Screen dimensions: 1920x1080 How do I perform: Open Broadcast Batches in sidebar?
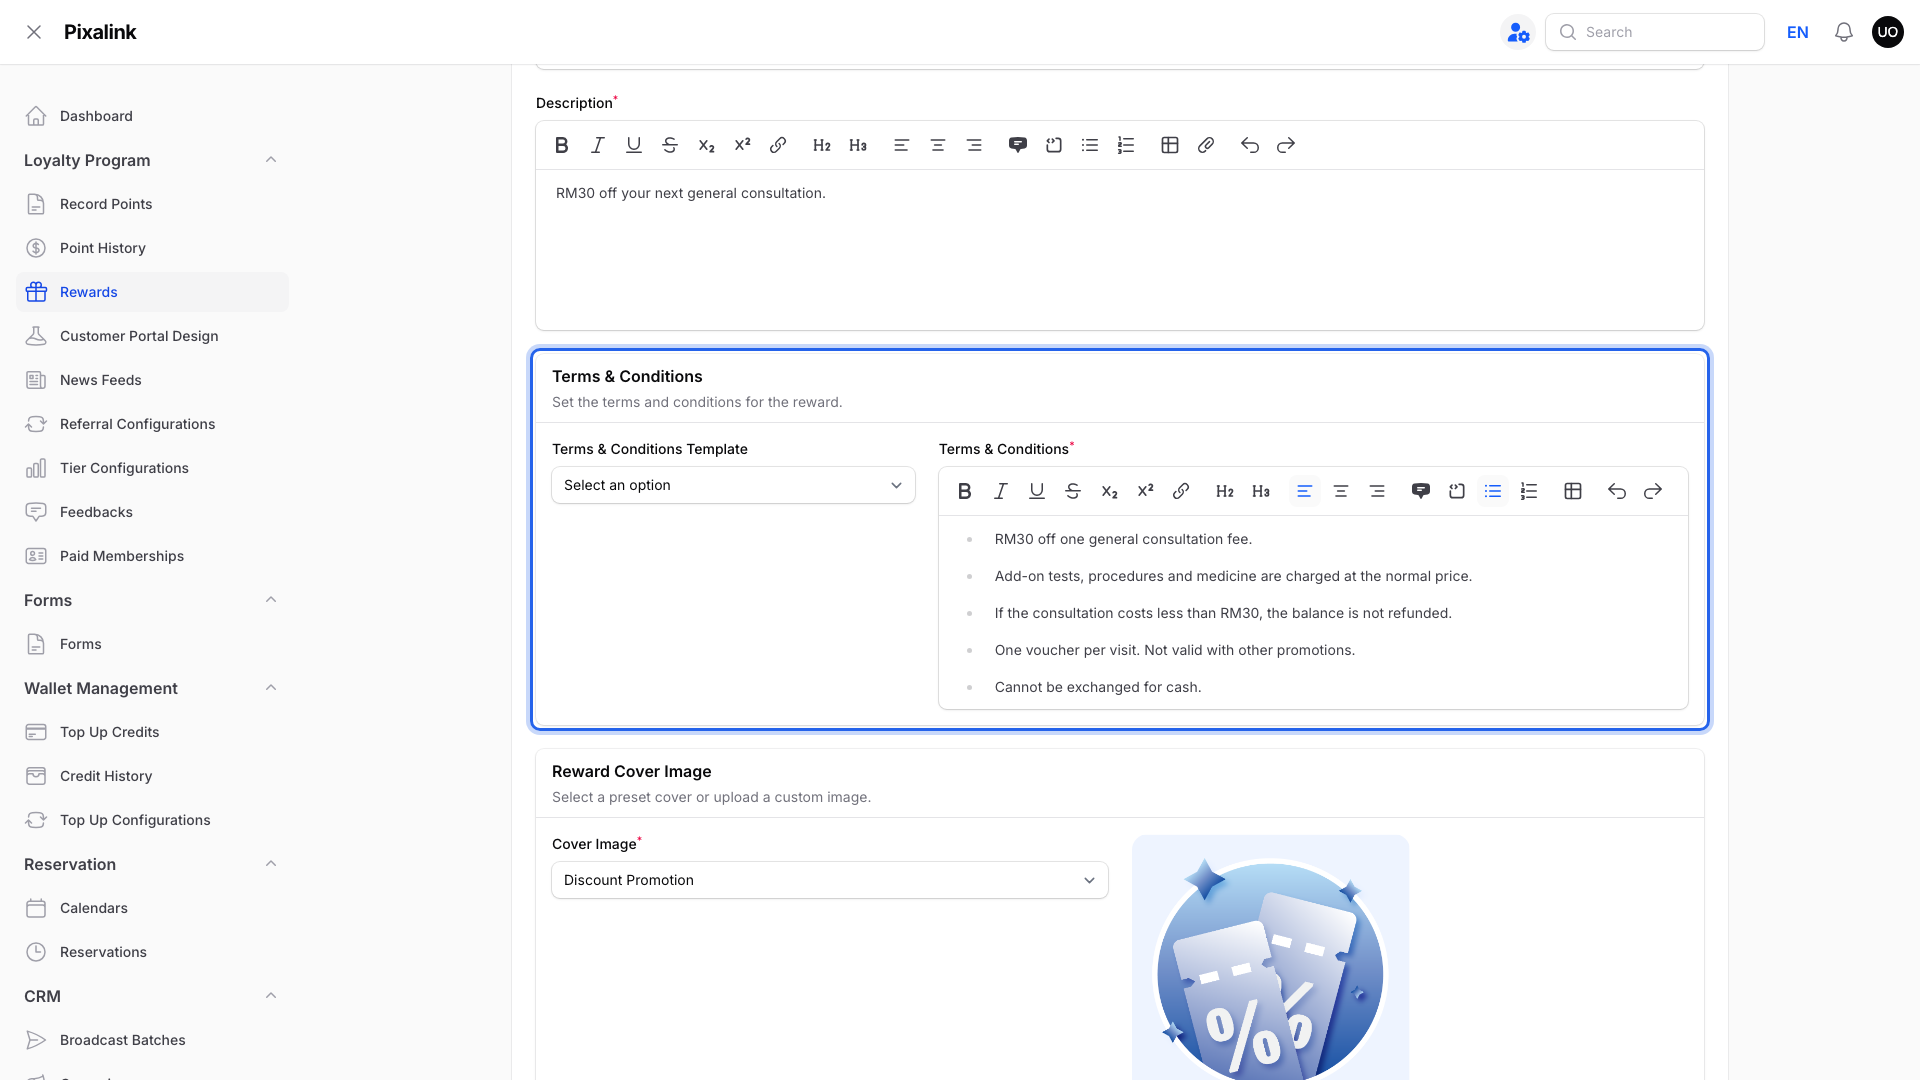click(x=152, y=1040)
